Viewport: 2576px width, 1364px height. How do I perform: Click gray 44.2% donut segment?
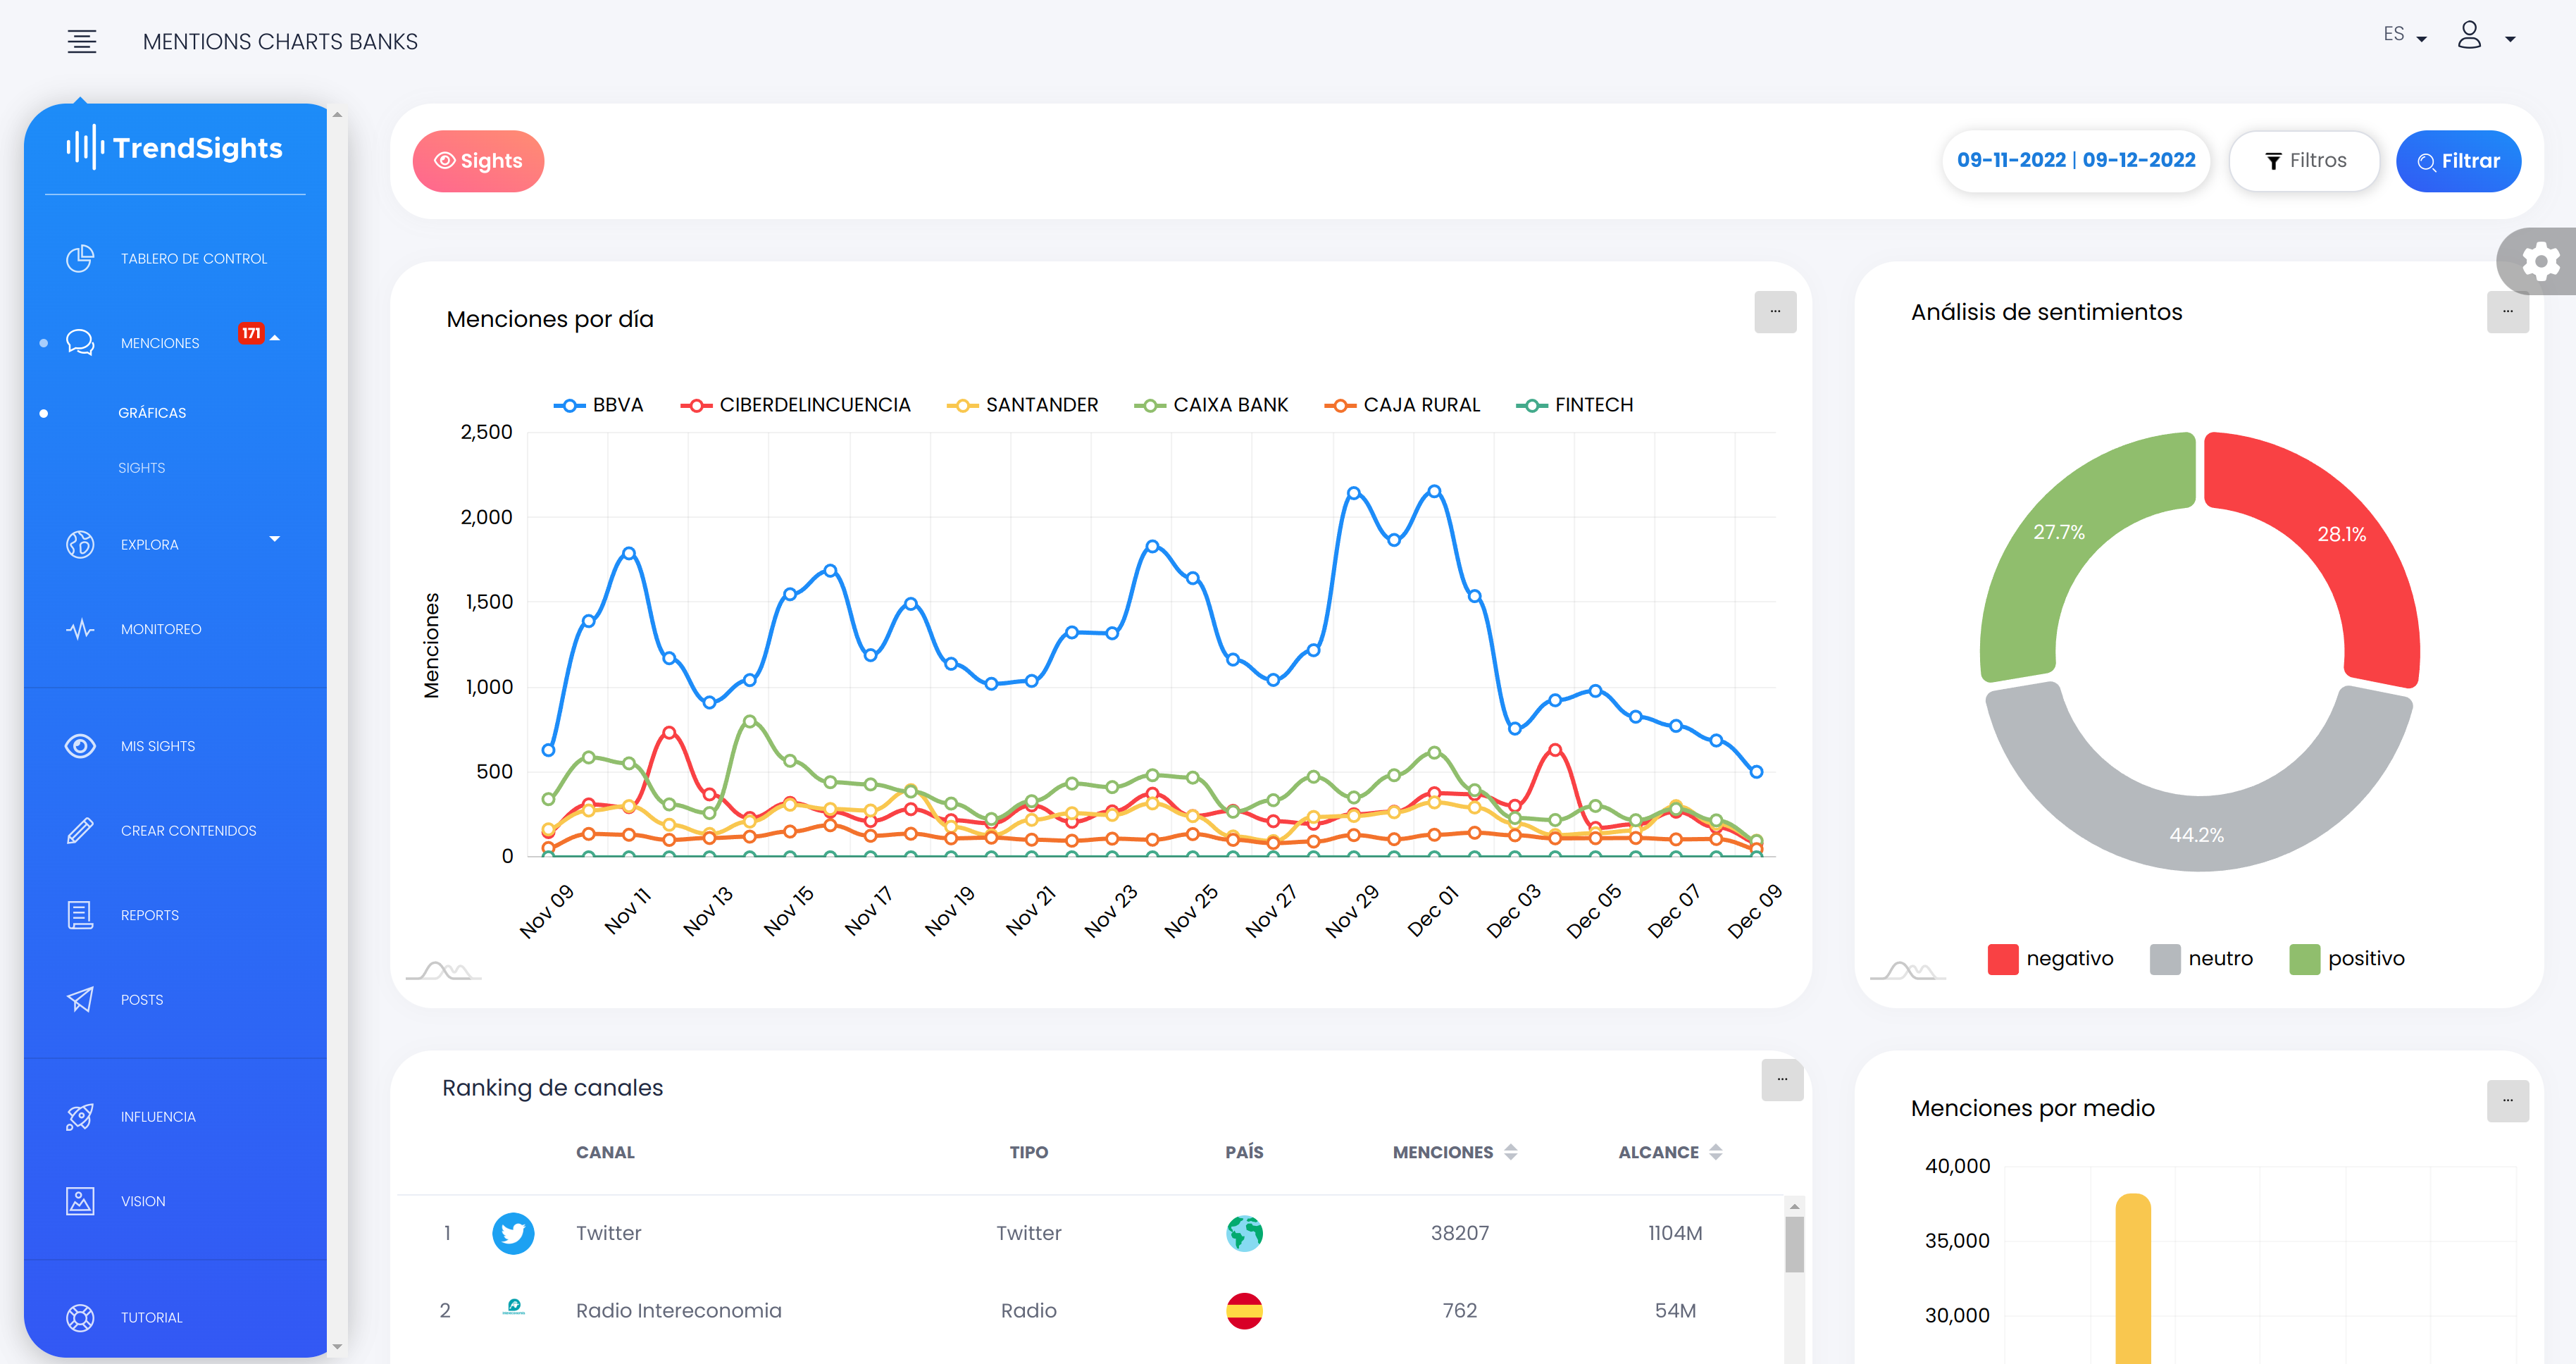2197,835
